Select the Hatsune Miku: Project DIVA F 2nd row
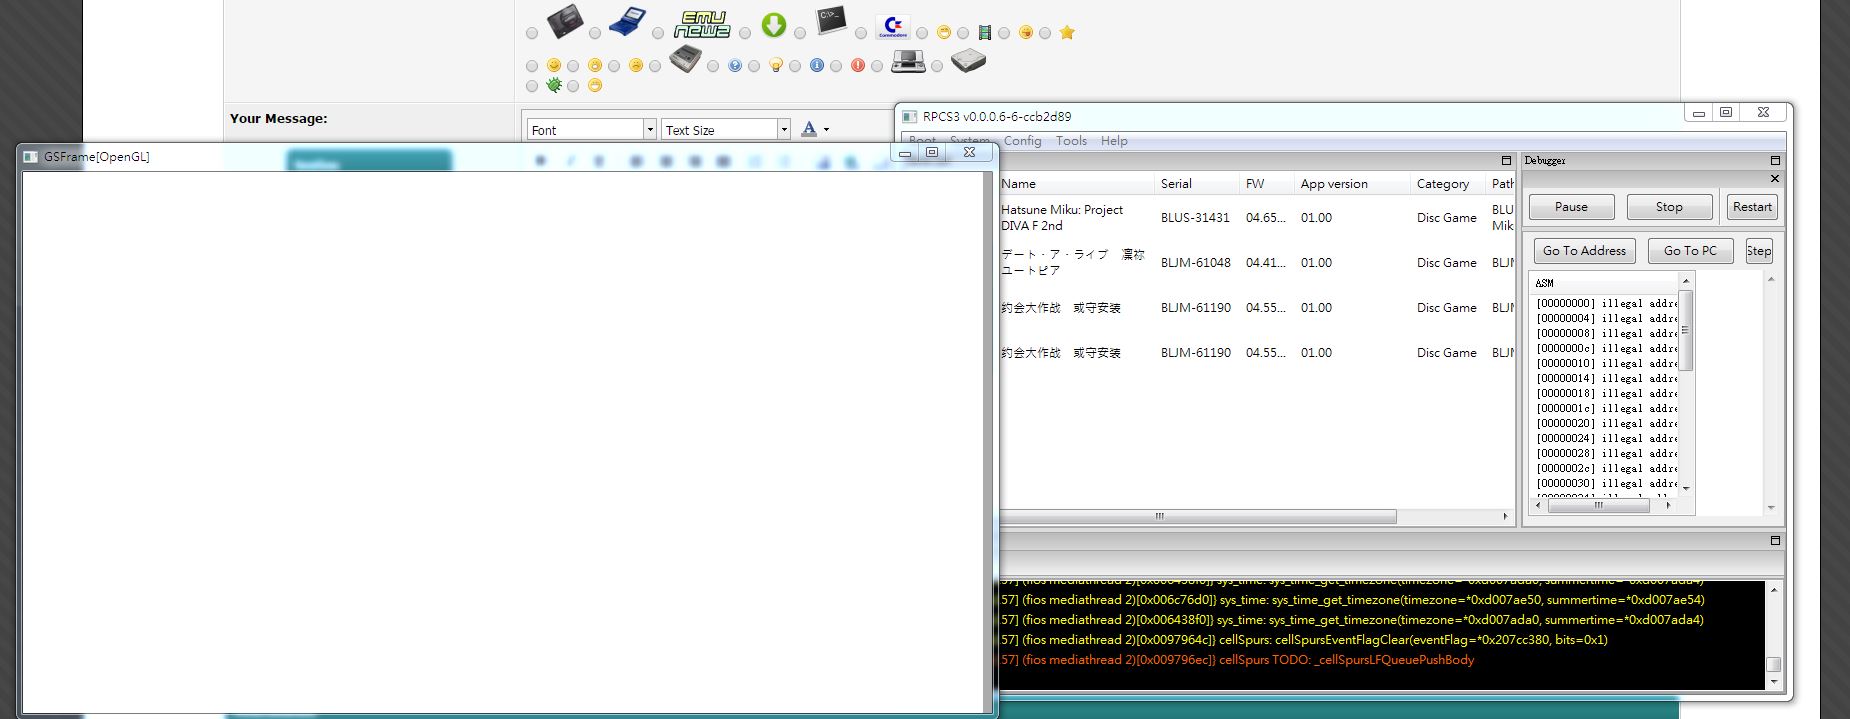 point(1062,217)
